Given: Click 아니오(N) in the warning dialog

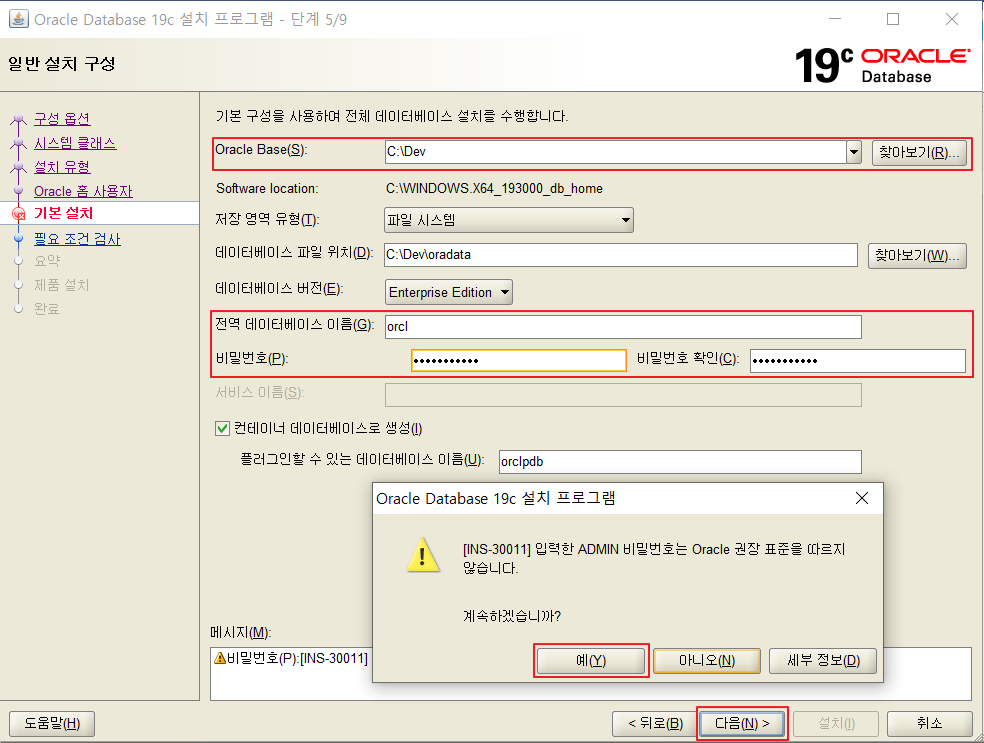Looking at the screenshot, I should tap(707, 661).
